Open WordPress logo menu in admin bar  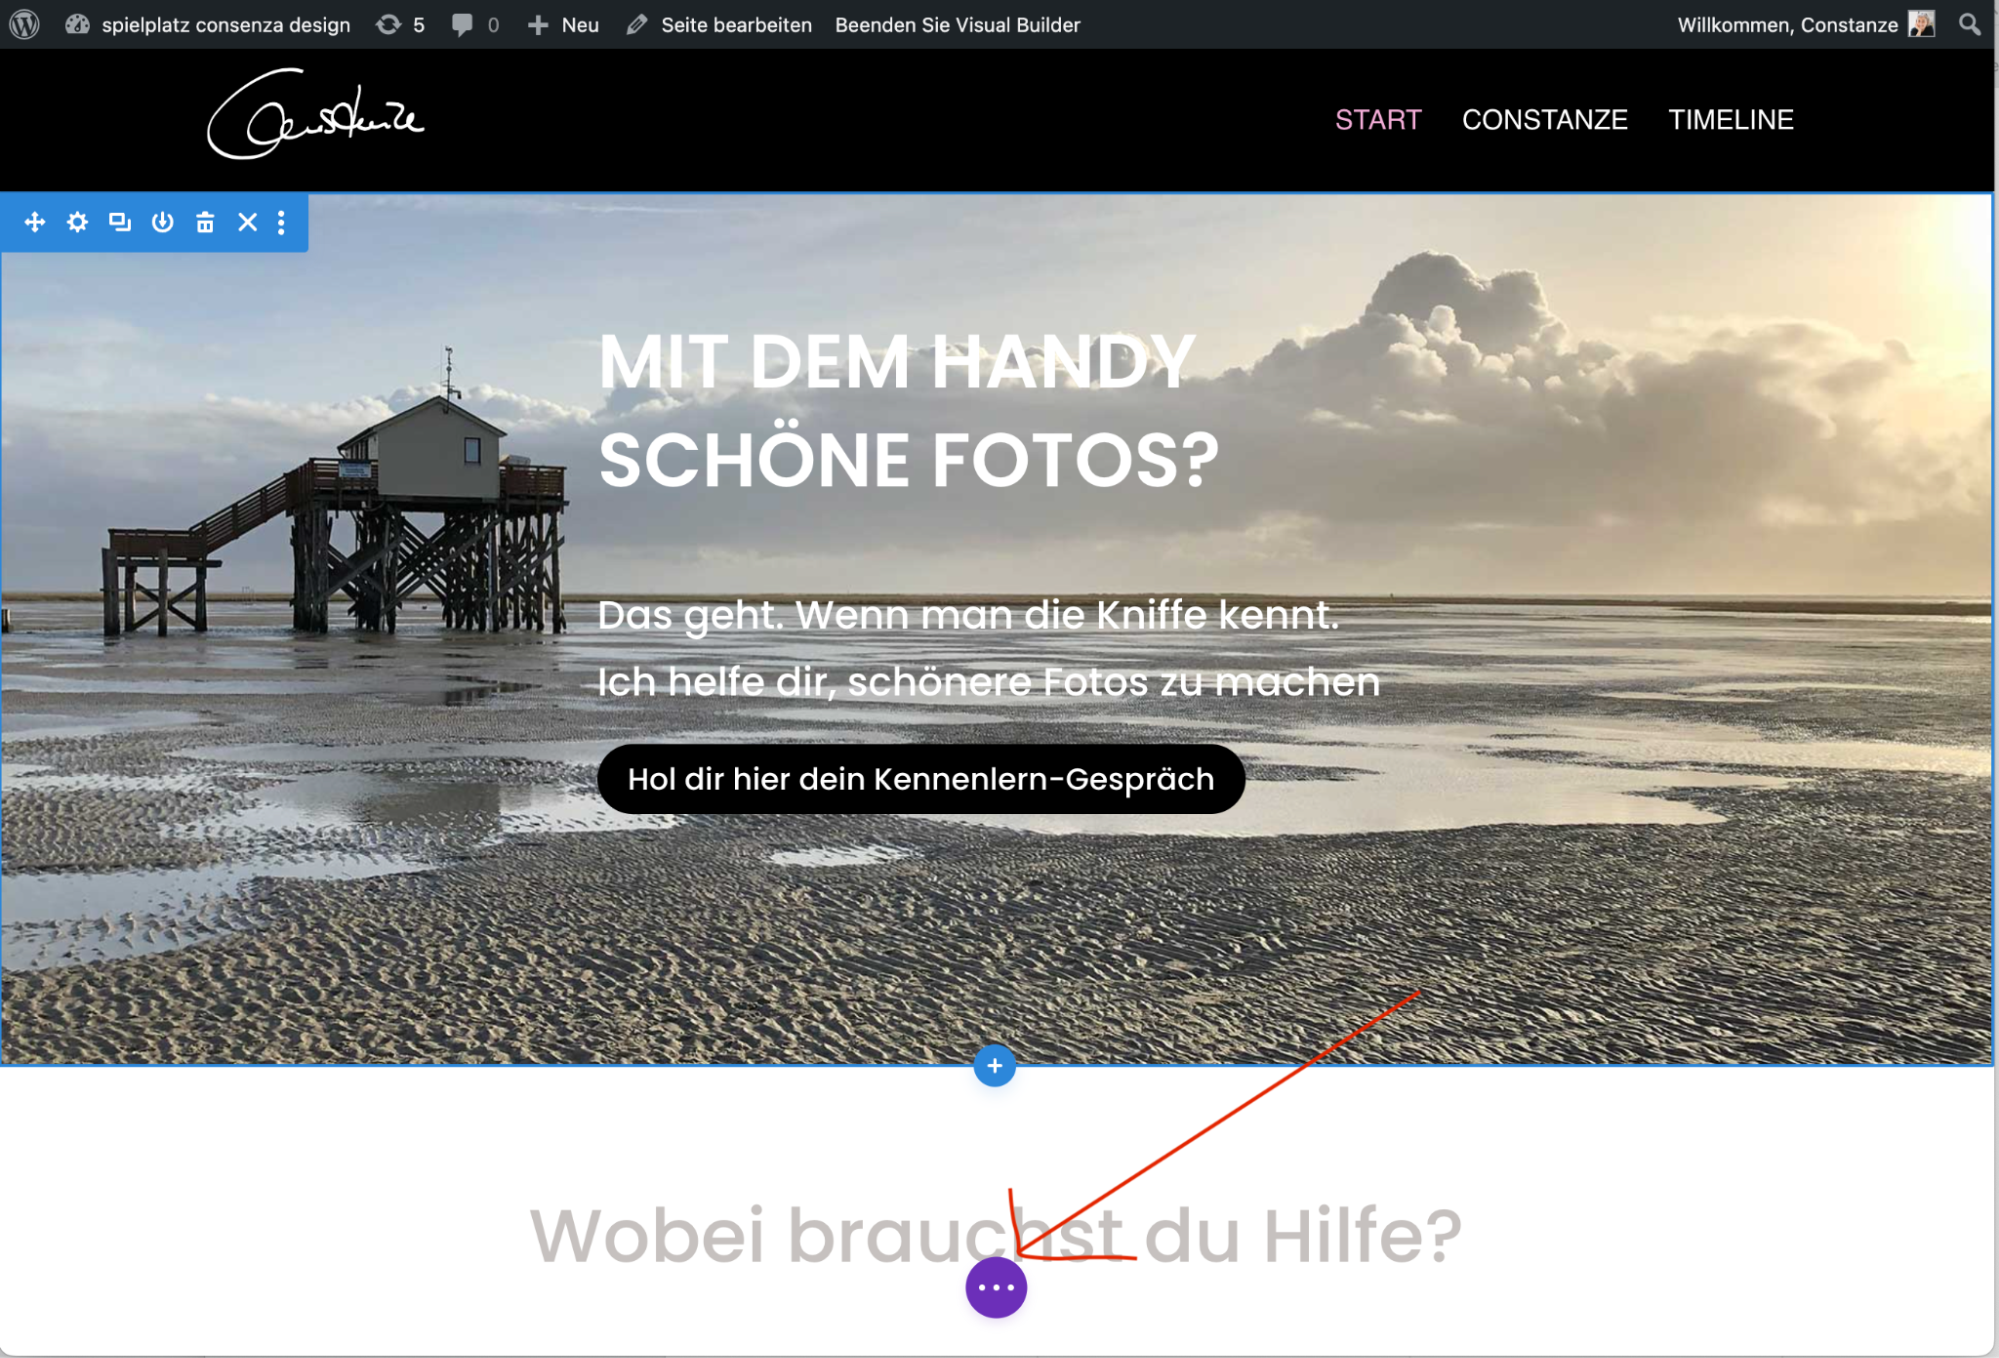tap(24, 24)
